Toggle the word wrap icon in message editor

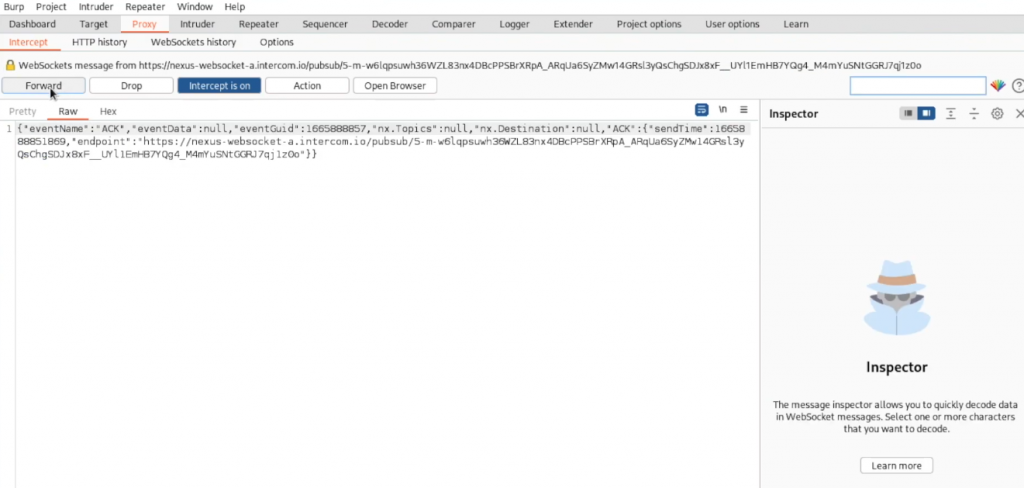(701, 110)
